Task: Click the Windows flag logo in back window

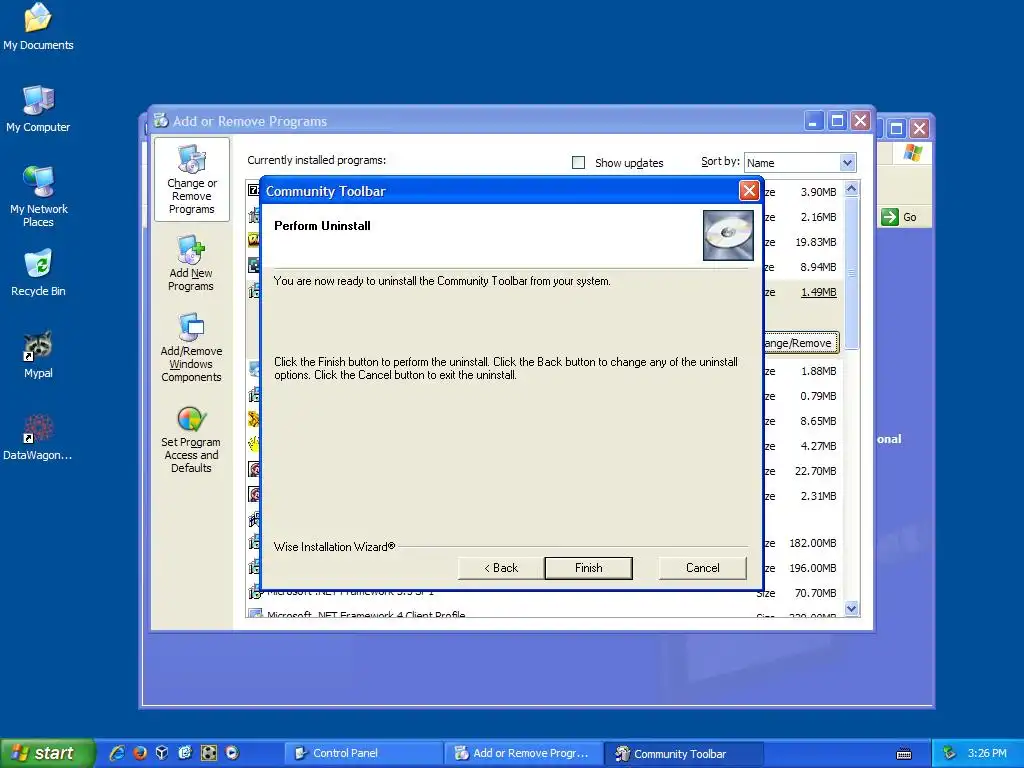Action: point(912,153)
